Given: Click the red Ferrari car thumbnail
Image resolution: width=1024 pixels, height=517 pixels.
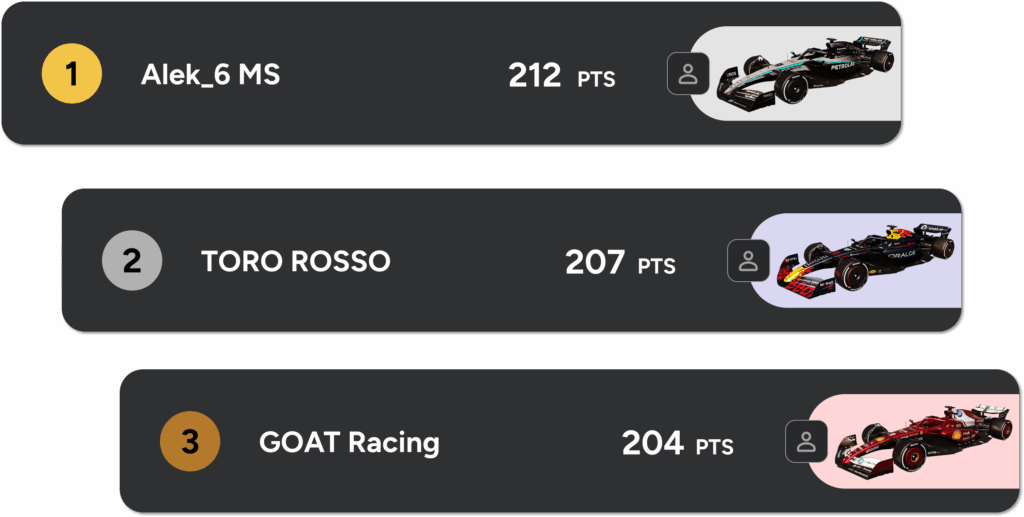Looking at the screenshot, I should coord(923,441).
